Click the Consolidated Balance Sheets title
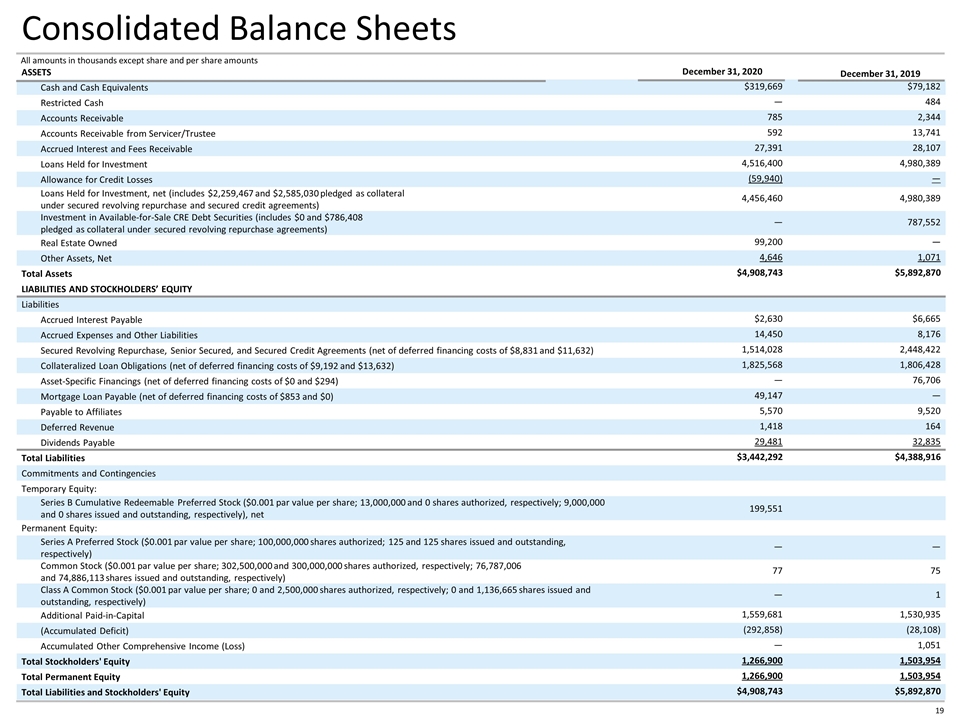Screen dimensions: 960x720 [239, 28]
